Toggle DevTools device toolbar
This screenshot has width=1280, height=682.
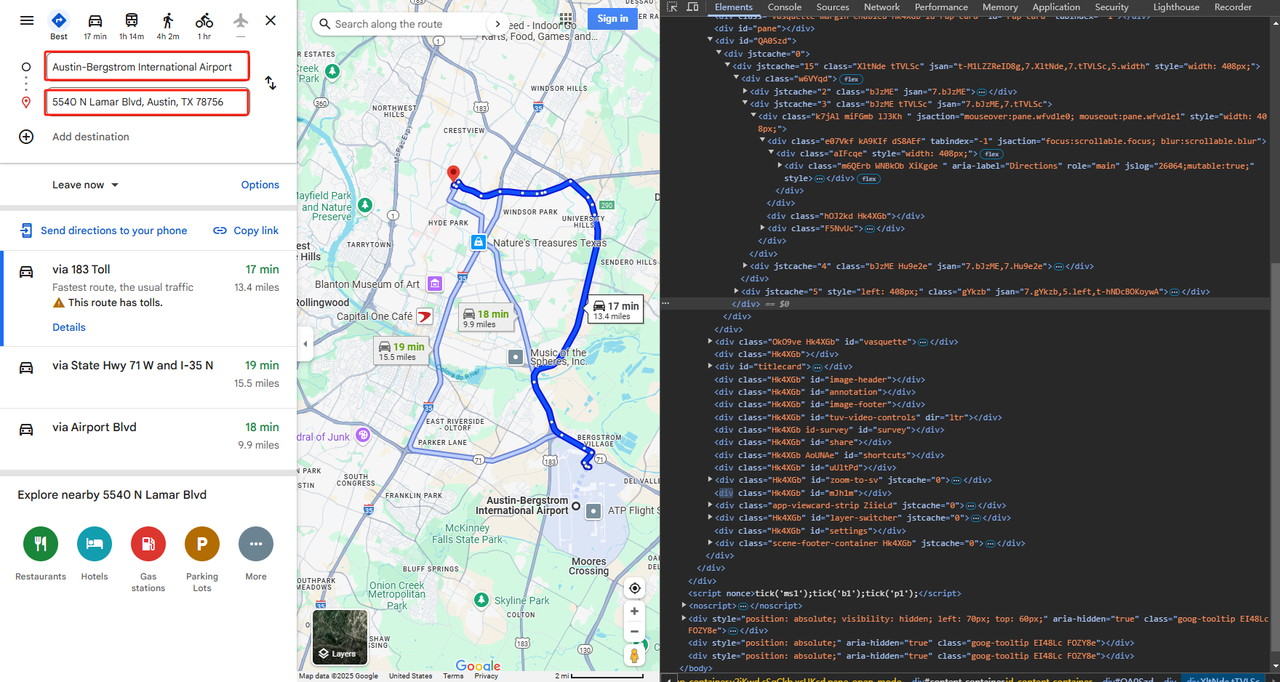point(694,7)
